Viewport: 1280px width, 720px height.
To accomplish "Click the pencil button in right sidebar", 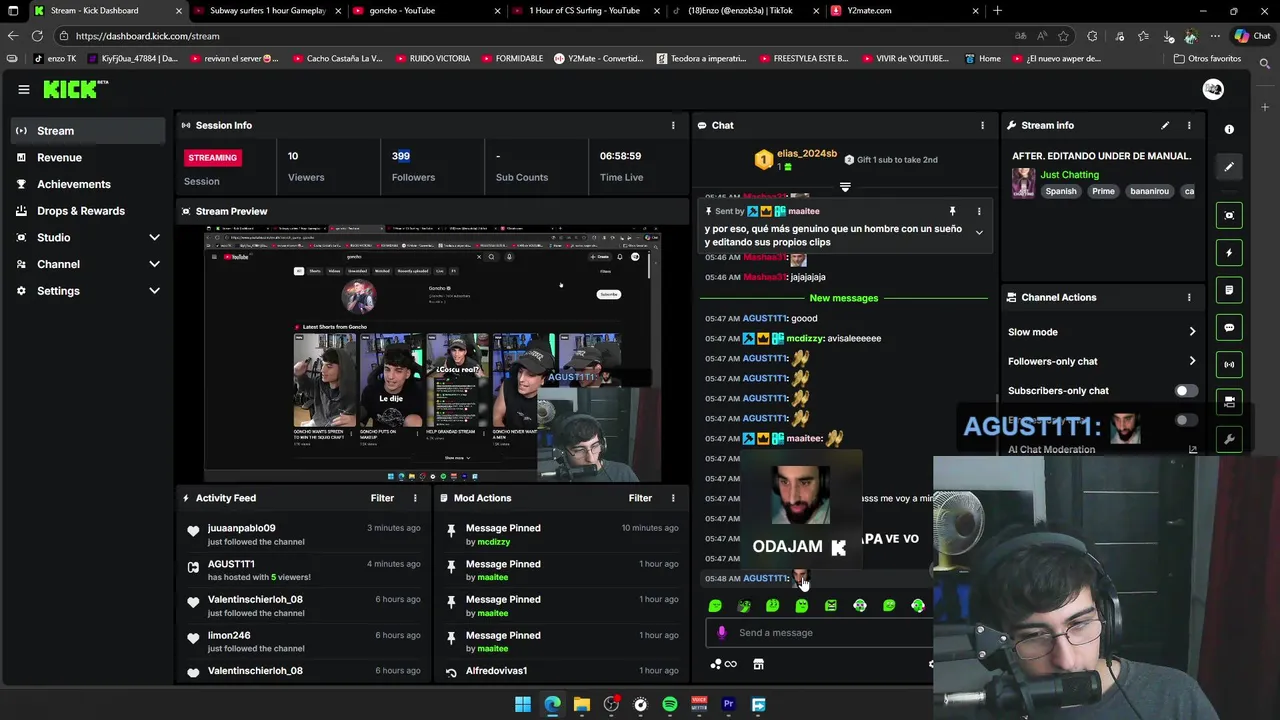I will click(x=1229, y=167).
